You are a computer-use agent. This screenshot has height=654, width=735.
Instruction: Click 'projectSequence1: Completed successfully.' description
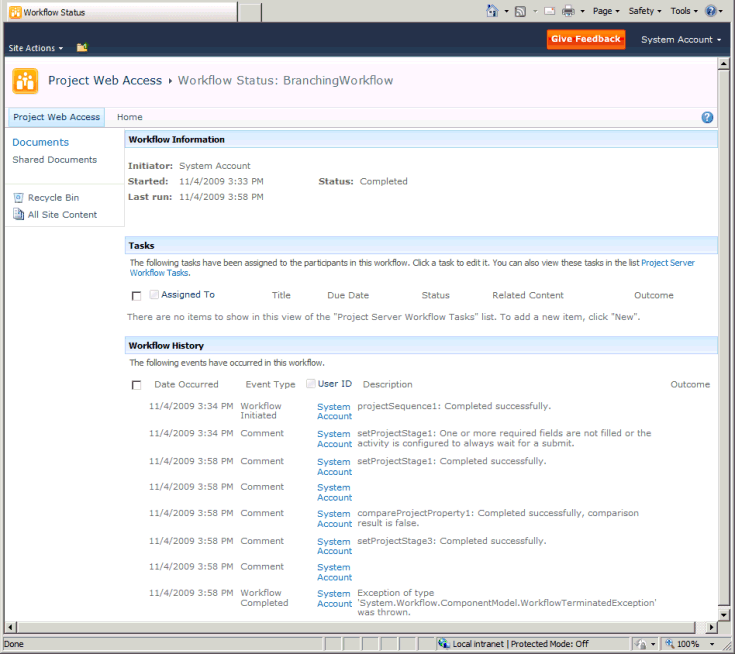[x=454, y=406]
